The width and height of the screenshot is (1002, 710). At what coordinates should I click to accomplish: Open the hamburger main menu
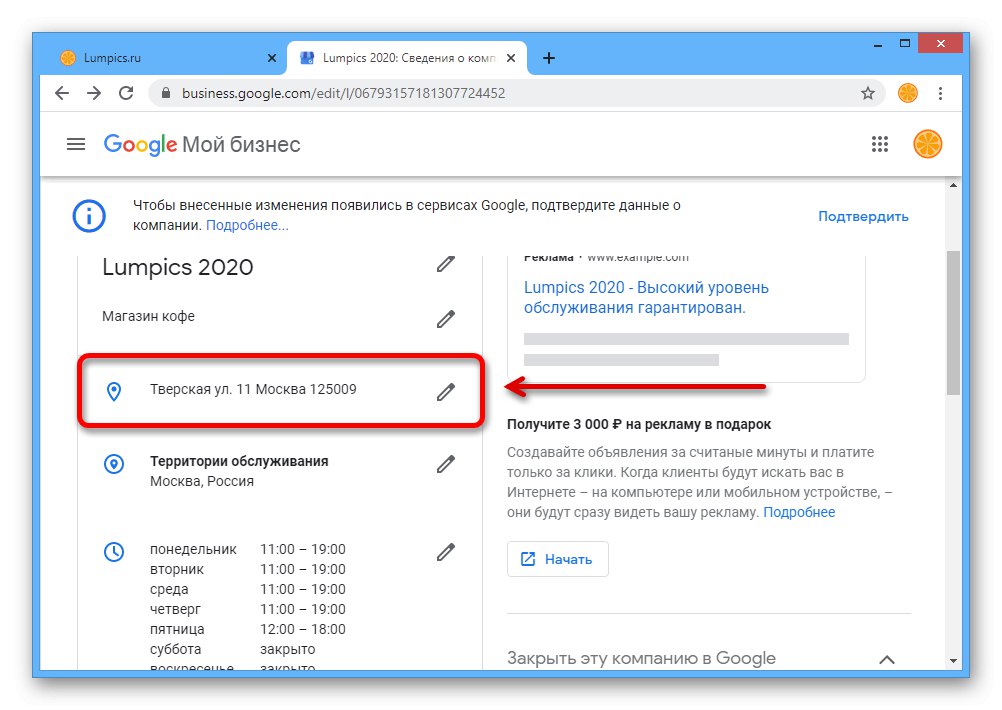coord(76,144)
